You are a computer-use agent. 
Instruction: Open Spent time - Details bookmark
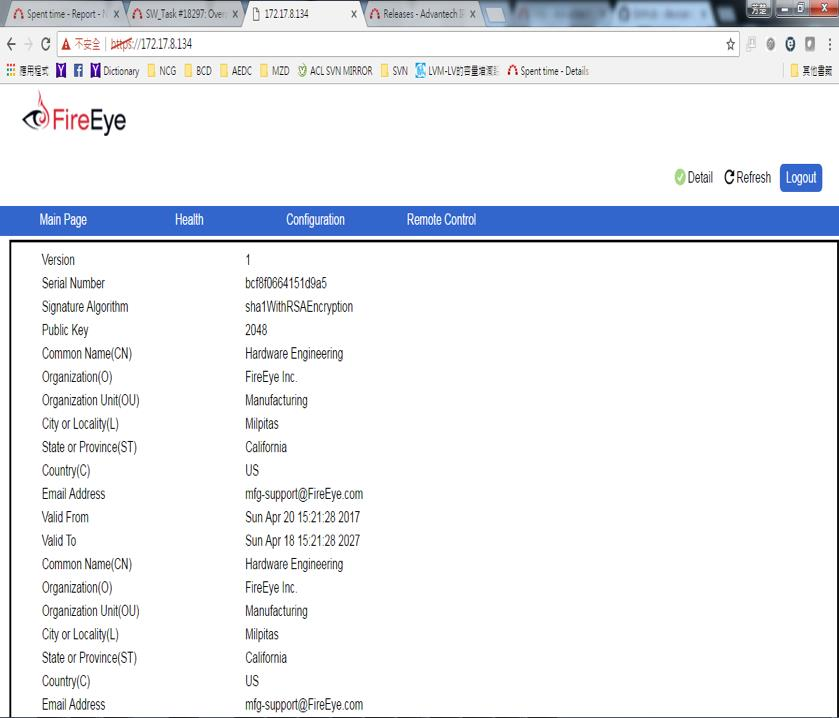point(548,71)
